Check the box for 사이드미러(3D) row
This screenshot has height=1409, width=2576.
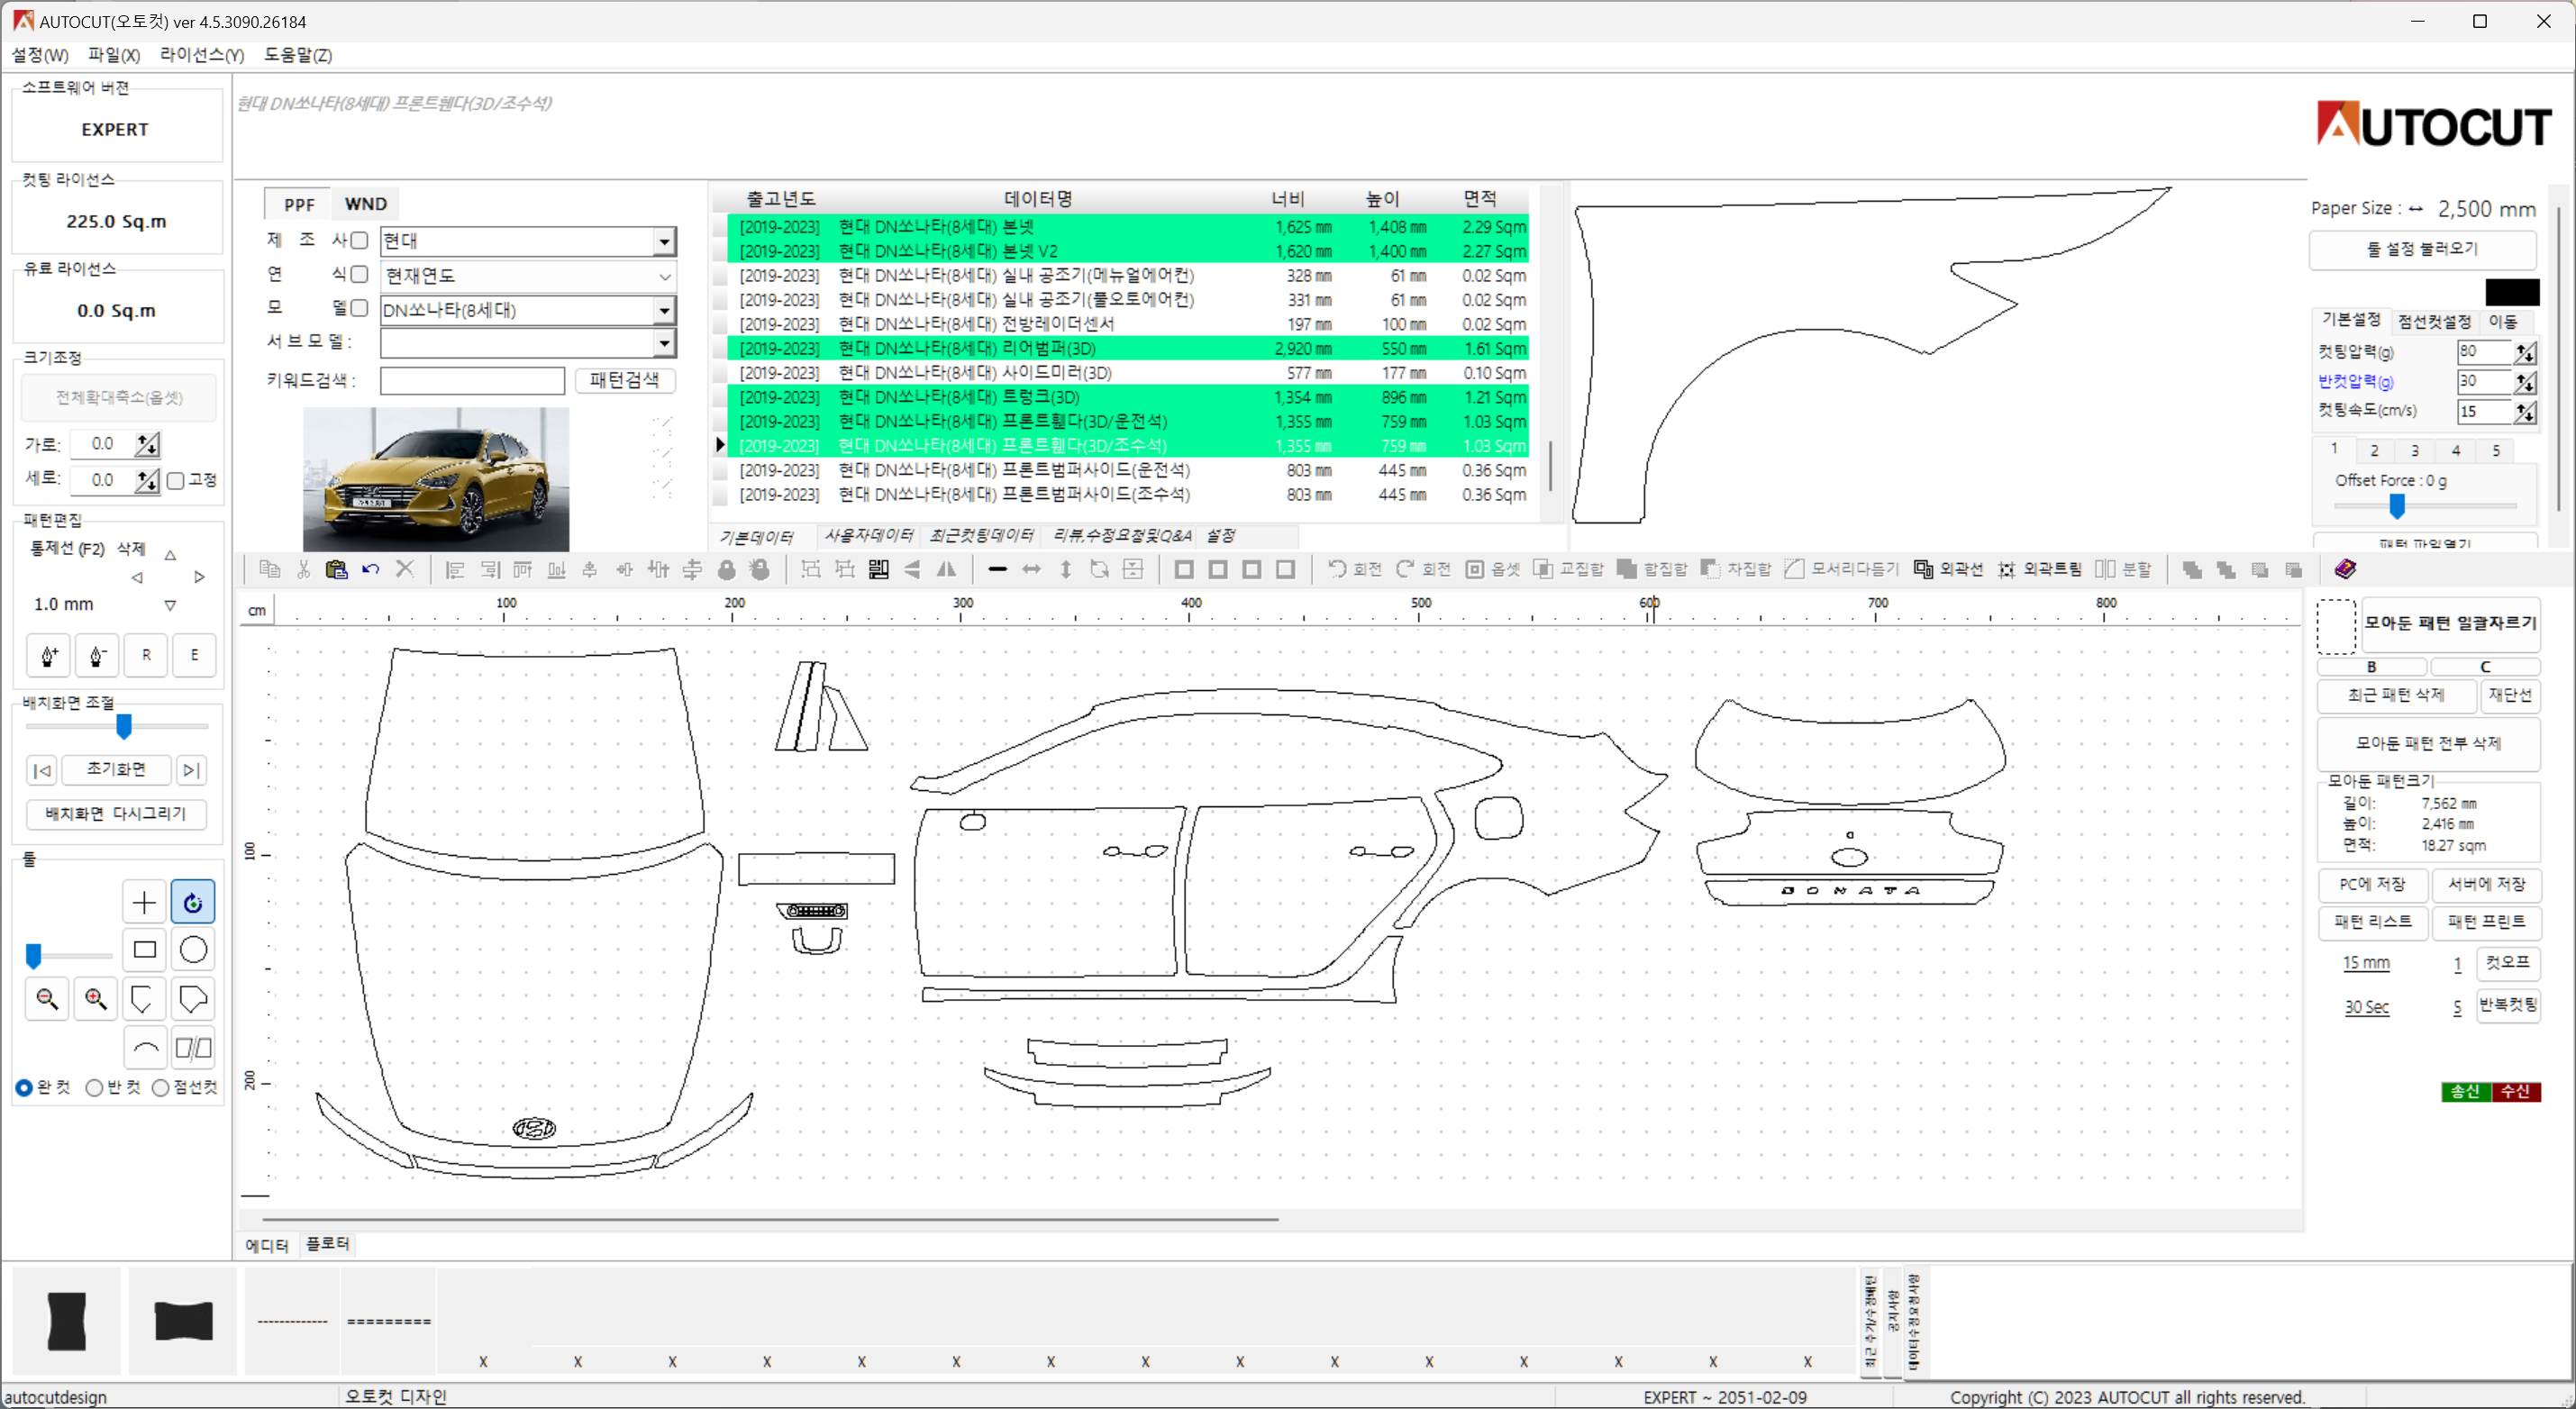720,373
